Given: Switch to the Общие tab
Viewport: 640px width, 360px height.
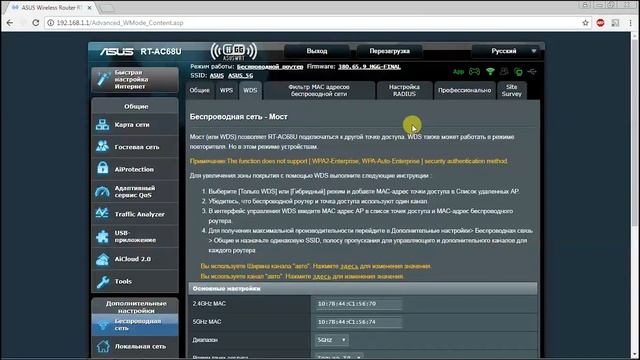Looking at the screenshot, I should [x=199, y=90].
